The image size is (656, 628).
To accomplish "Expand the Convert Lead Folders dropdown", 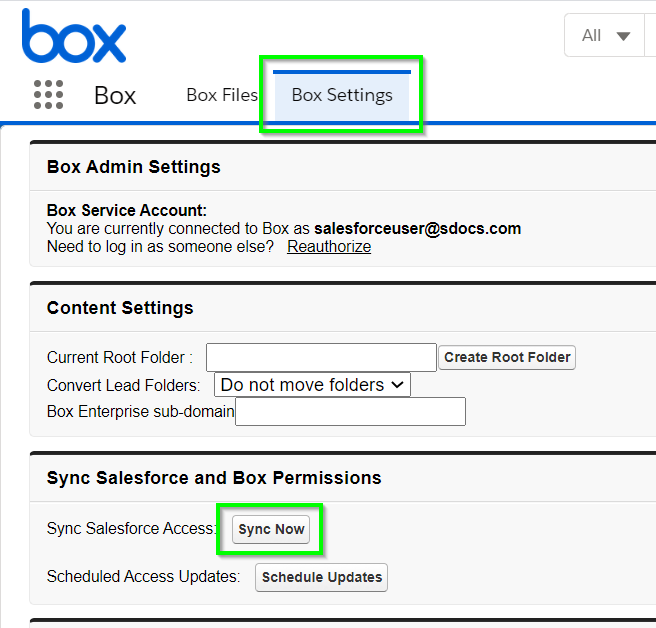I will tap(312, 384).
